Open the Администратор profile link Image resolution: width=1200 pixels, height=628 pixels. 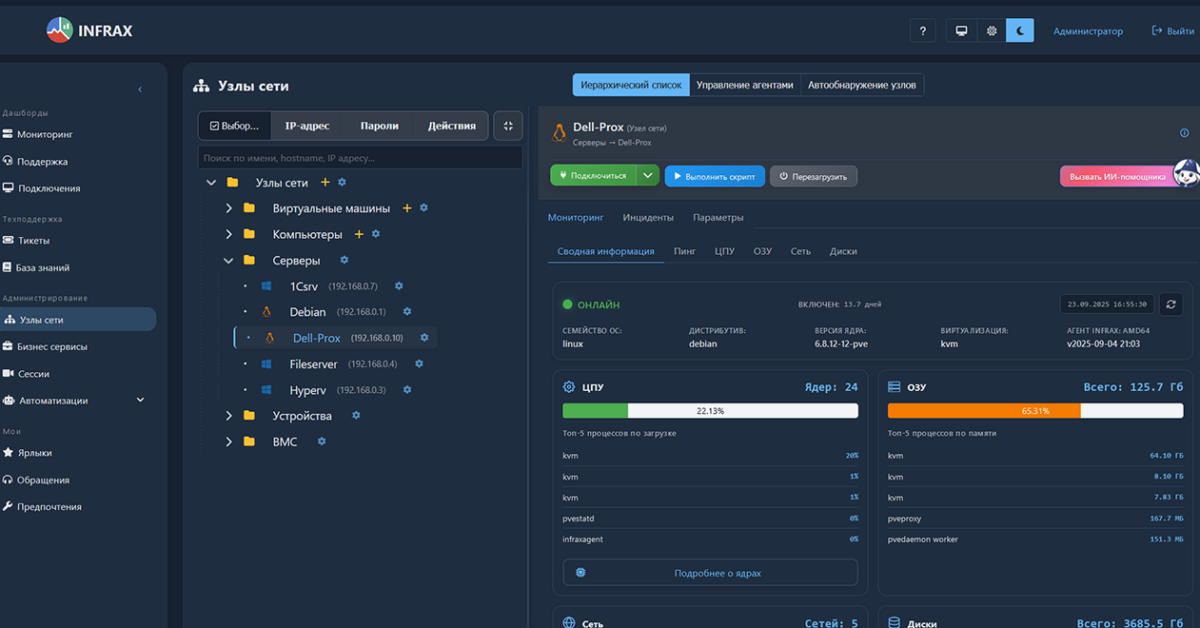point(1088,31)
